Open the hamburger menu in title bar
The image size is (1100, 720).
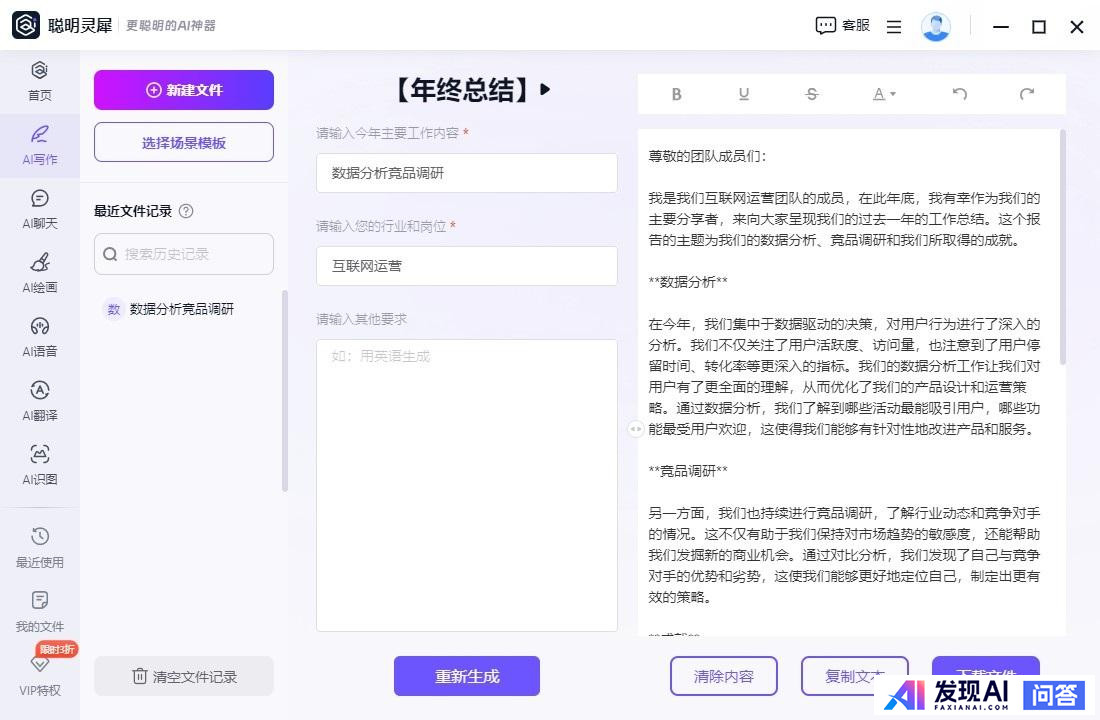coord(894,27)
